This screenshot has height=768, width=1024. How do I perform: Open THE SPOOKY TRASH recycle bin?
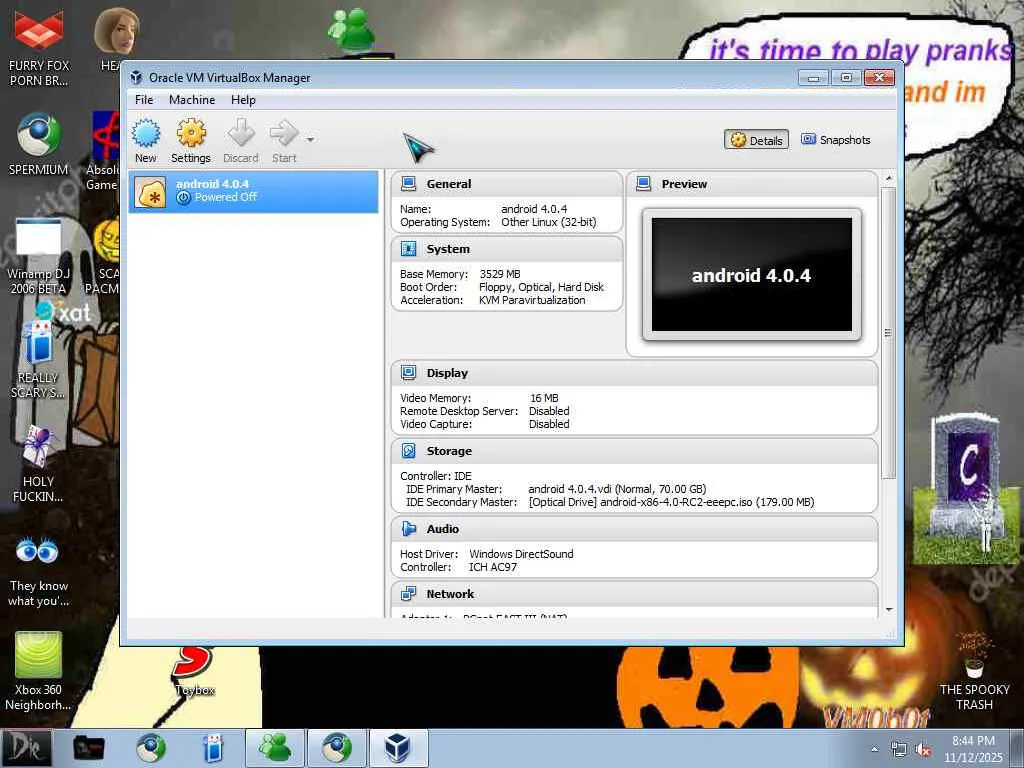(x=974, y=673)
